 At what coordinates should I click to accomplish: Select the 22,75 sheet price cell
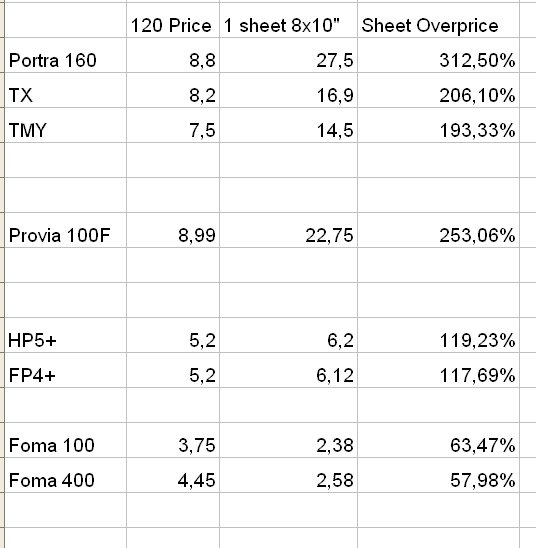pos(288,230)
